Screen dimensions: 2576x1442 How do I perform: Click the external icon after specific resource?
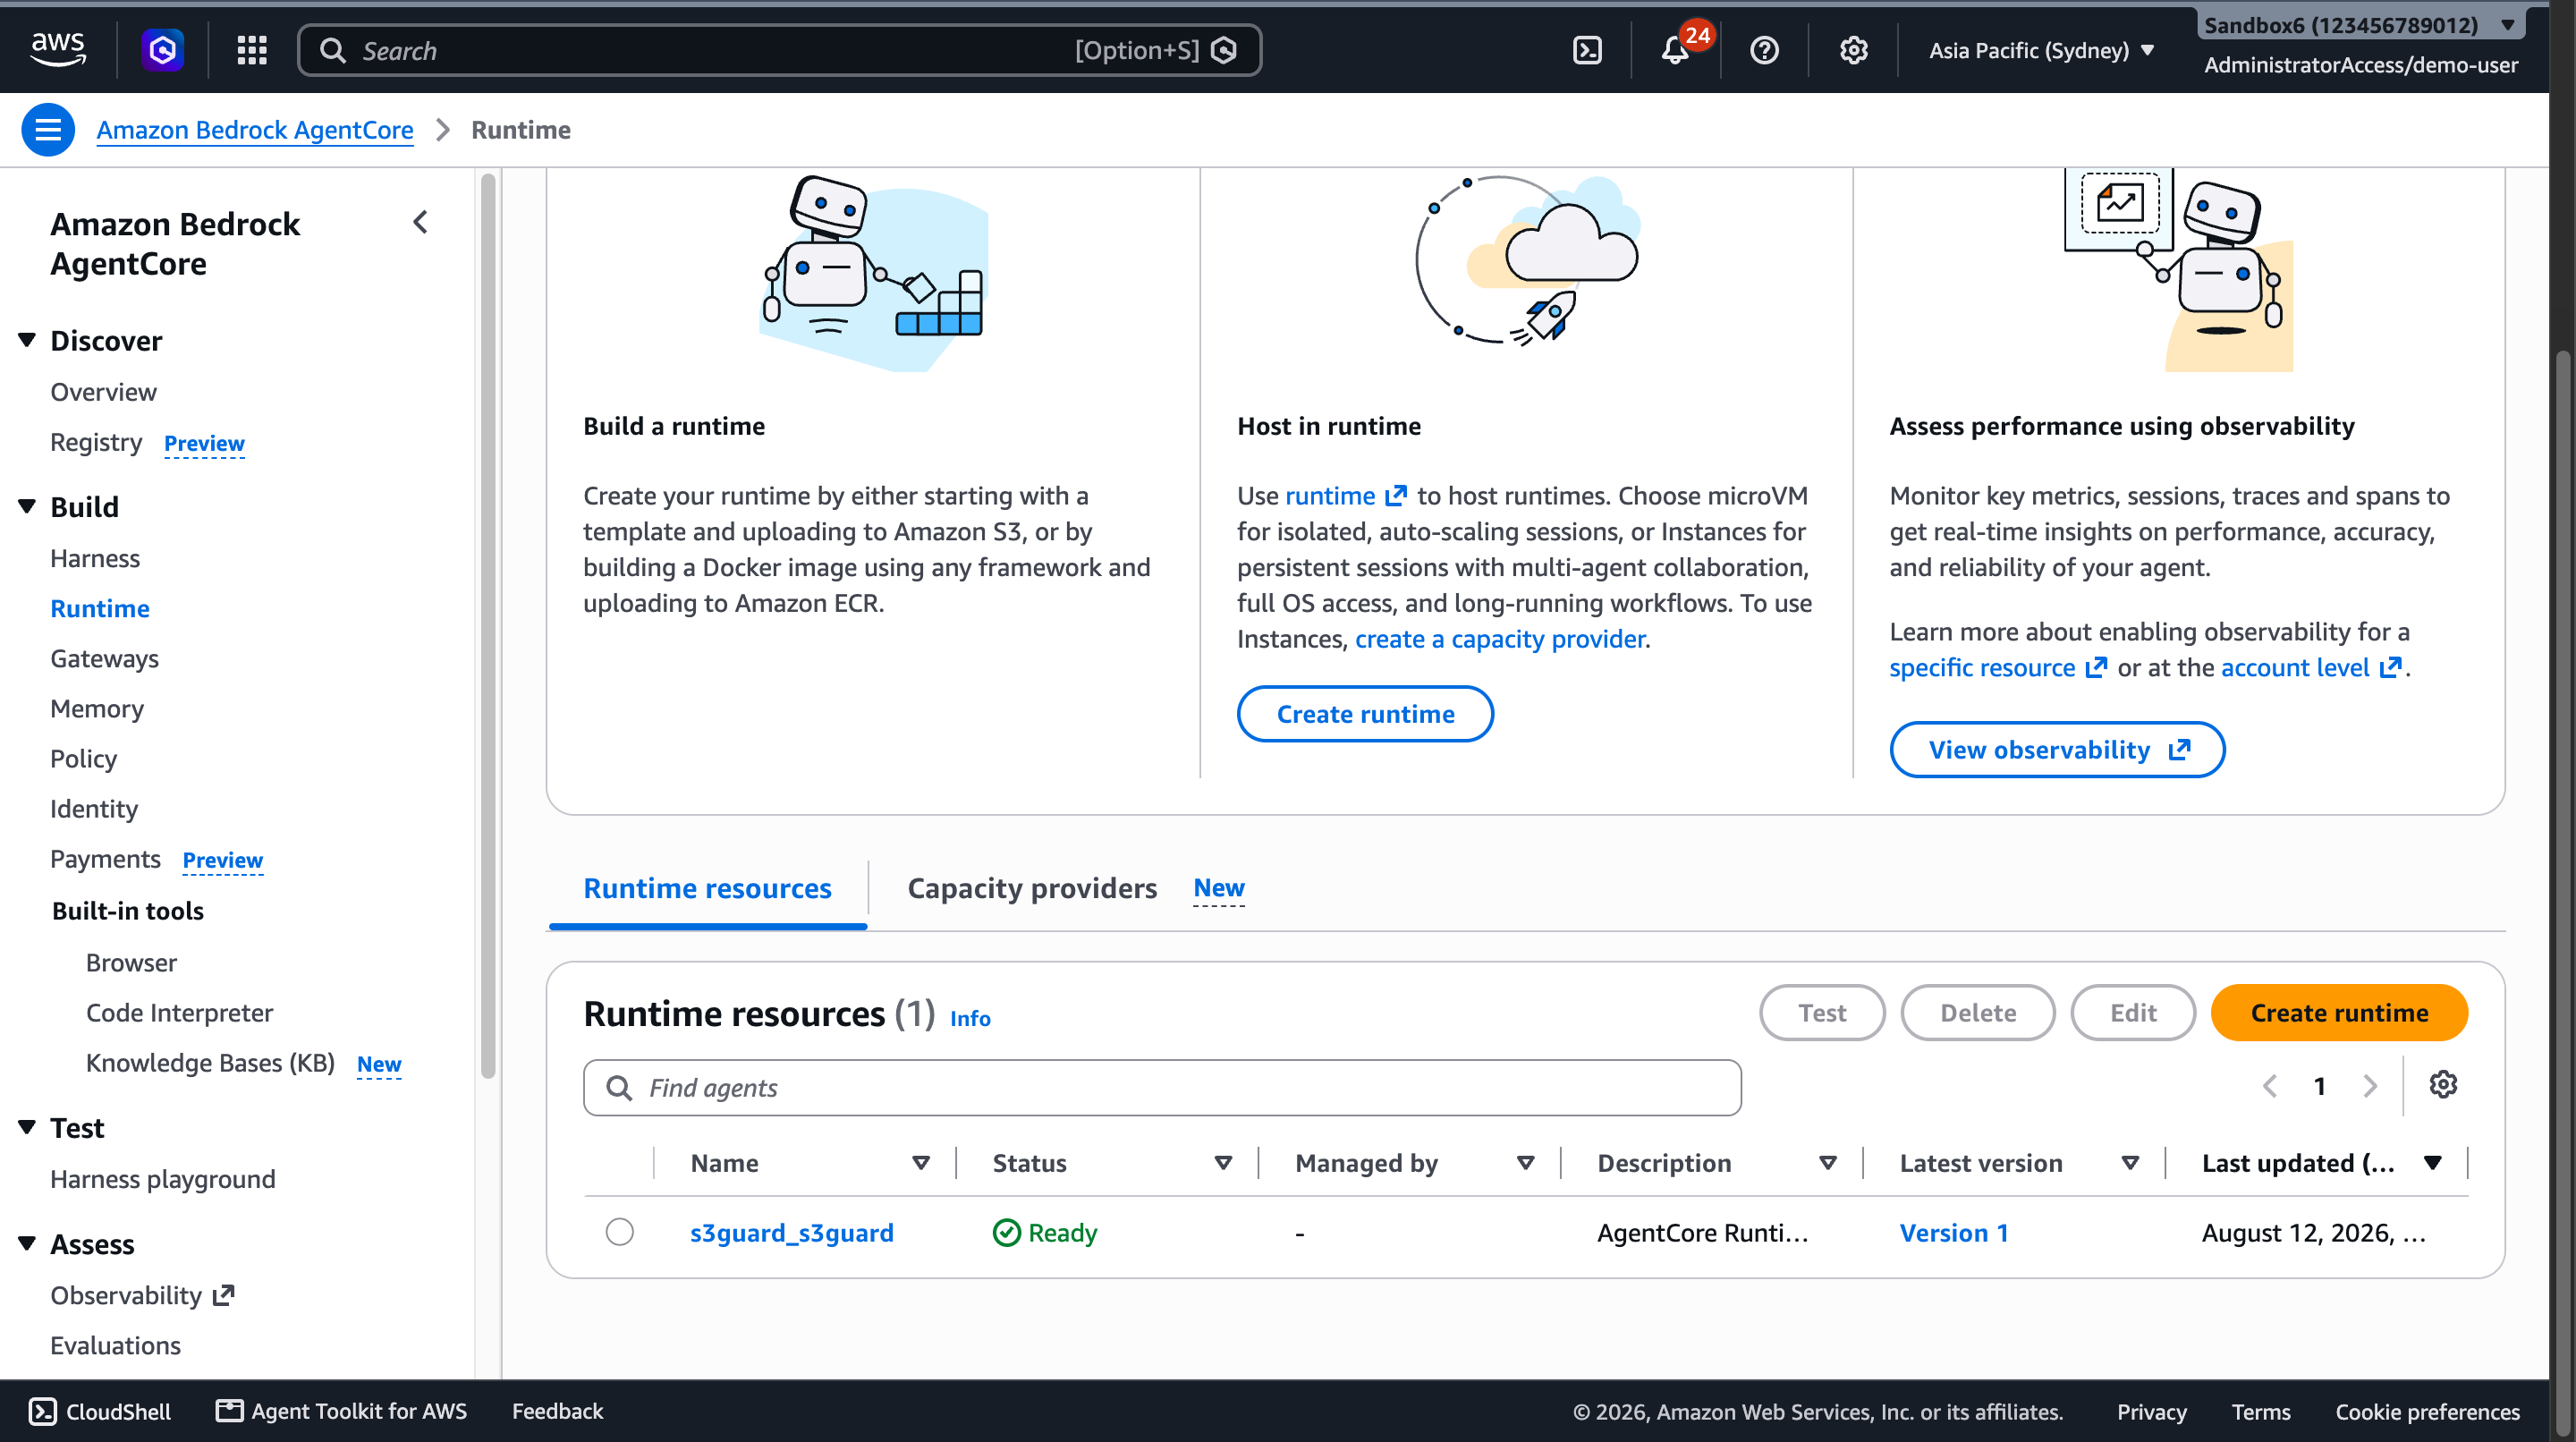click(2096, 668)
